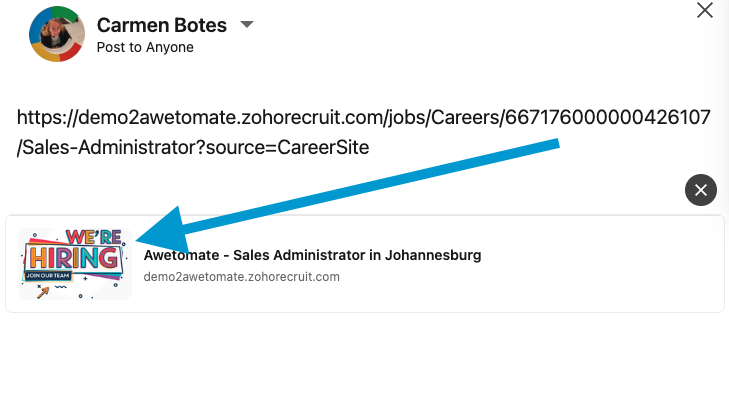Click the 'WE'RE' text in the thumbnail
Screen dimensions: 729x407
coord(92,238)
